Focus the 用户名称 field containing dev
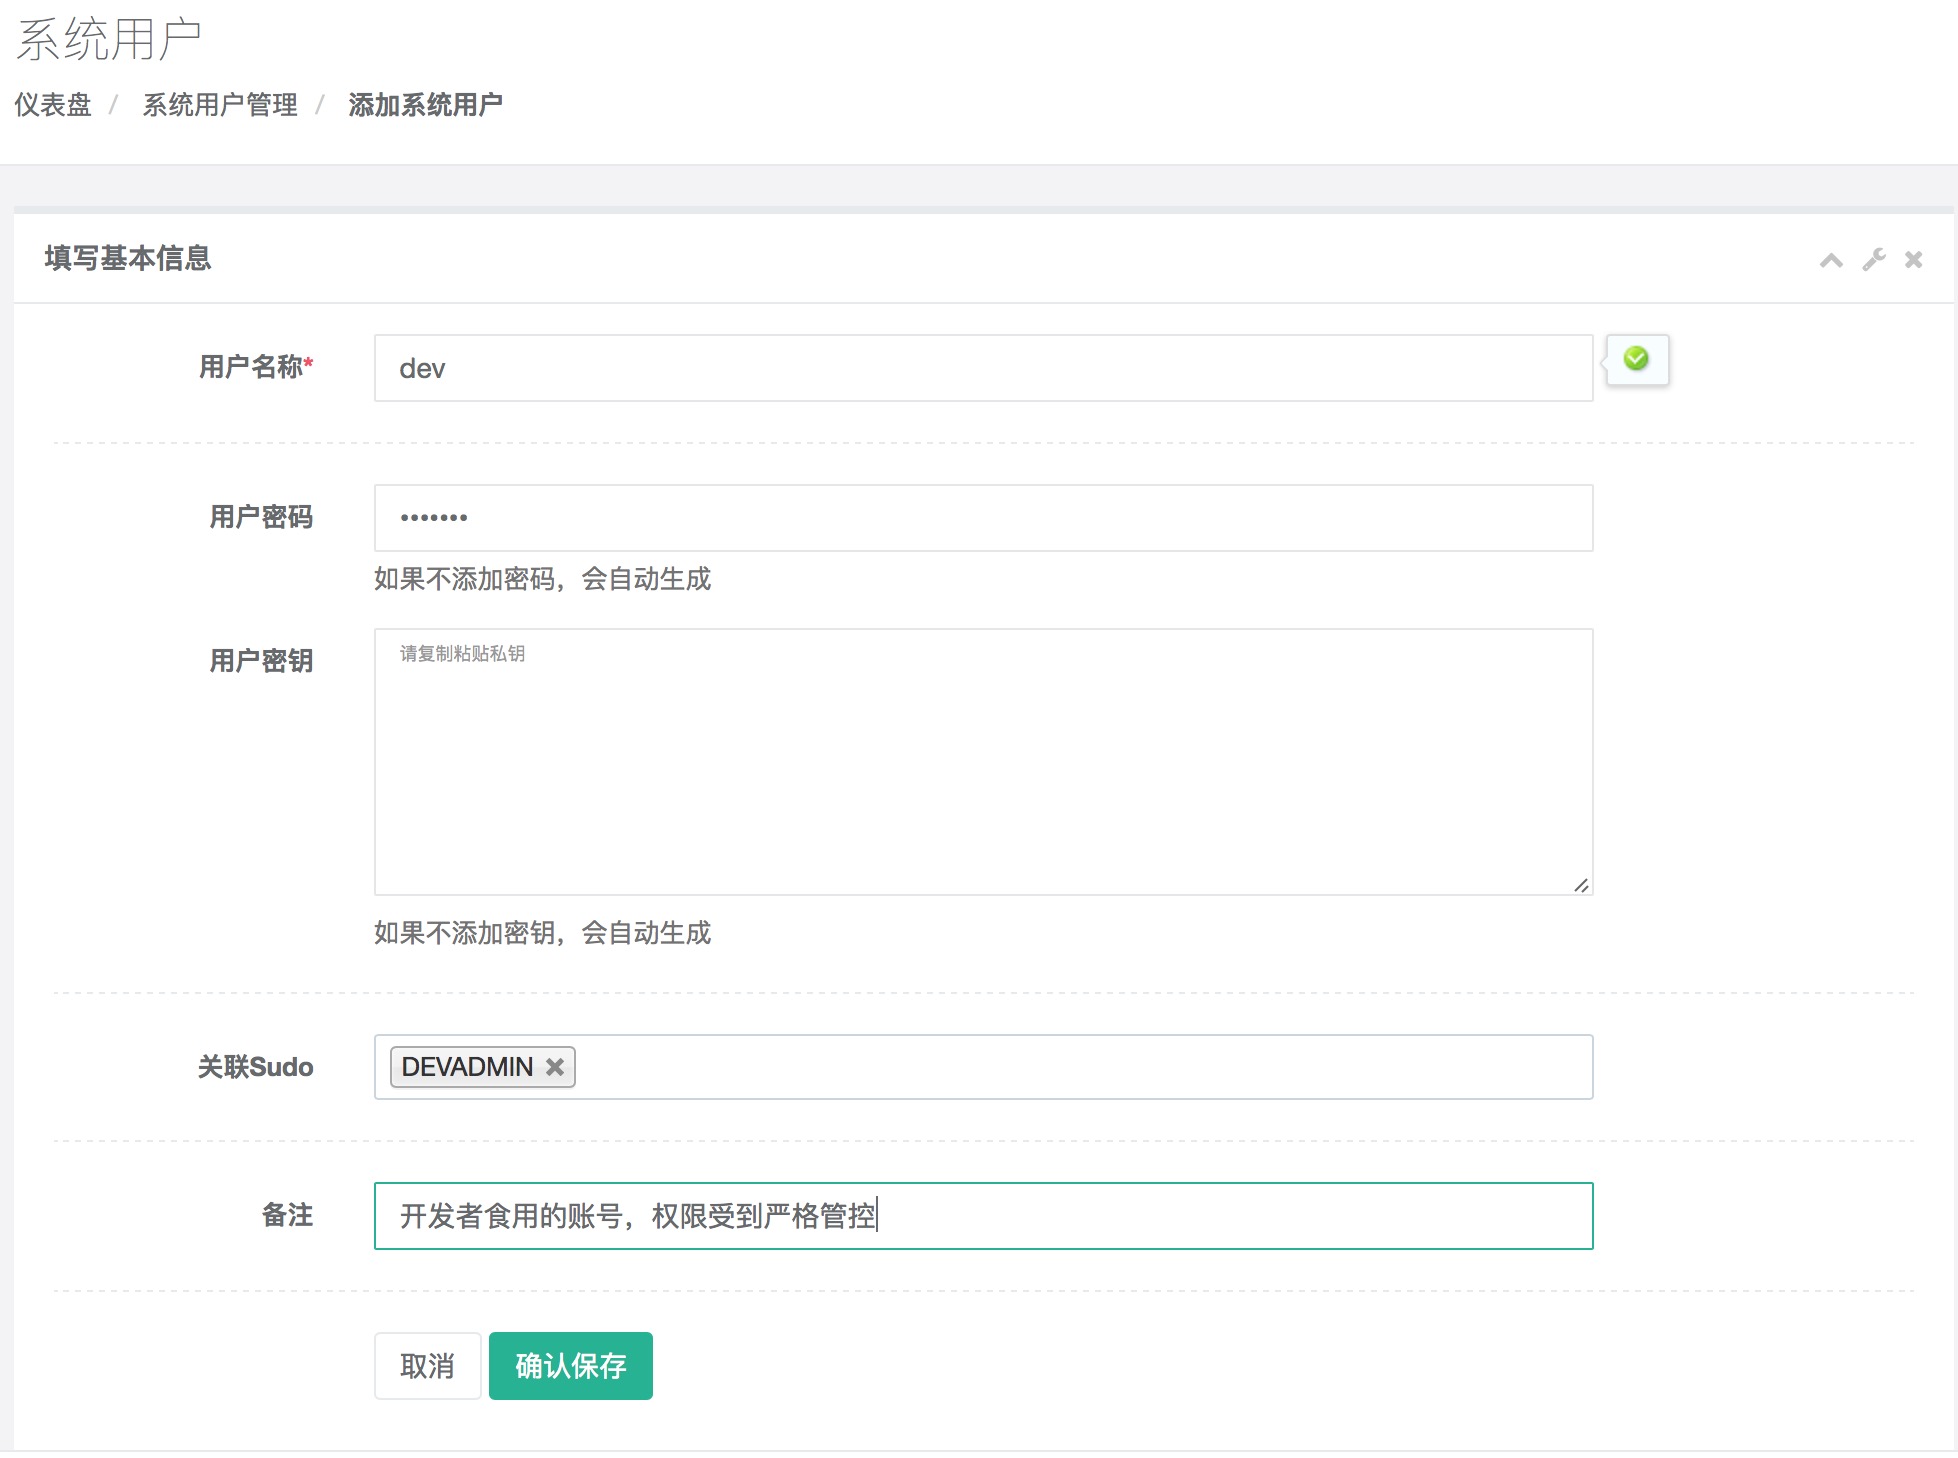Viewport: 1958px width, 1458px height. point(983,368)
